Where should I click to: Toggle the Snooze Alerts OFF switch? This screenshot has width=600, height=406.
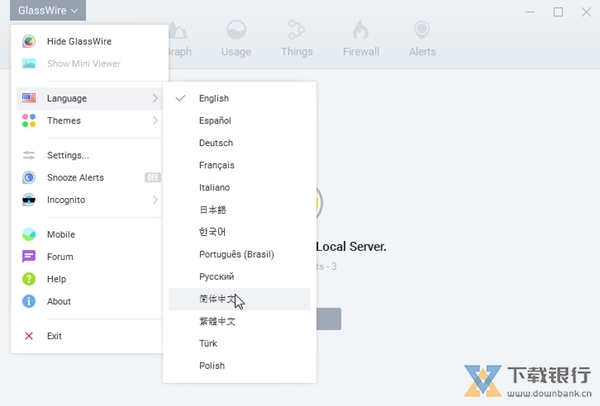click(x=153, y=178)
